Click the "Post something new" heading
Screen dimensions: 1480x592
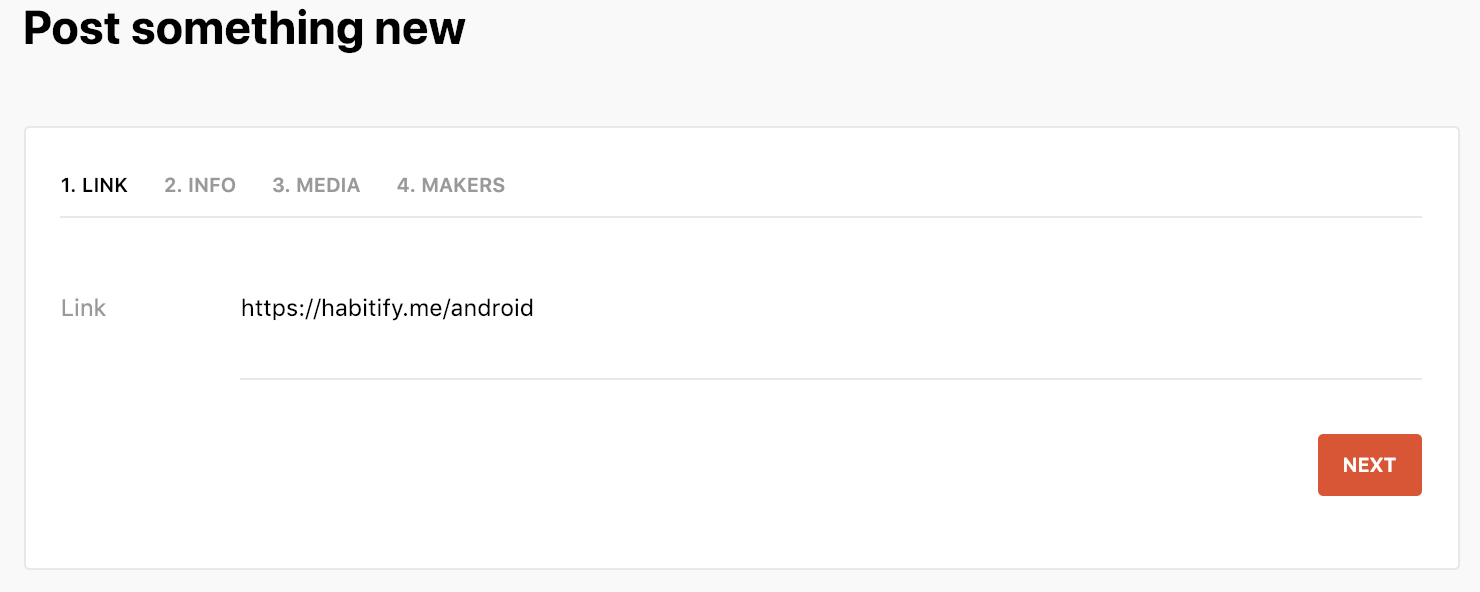244,28
